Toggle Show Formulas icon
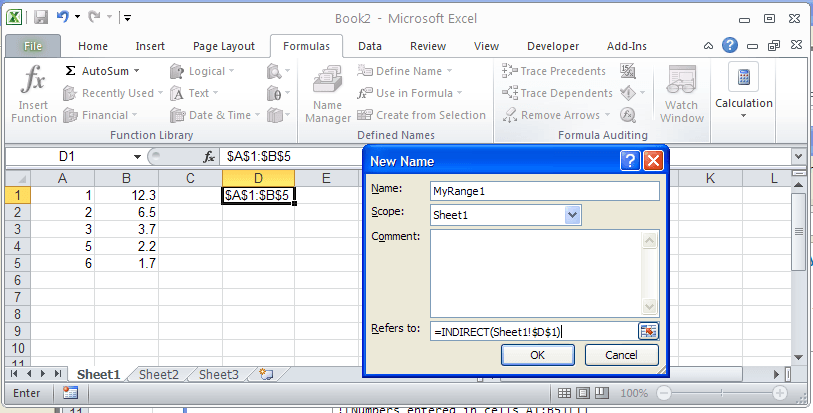 click(628, 71)
